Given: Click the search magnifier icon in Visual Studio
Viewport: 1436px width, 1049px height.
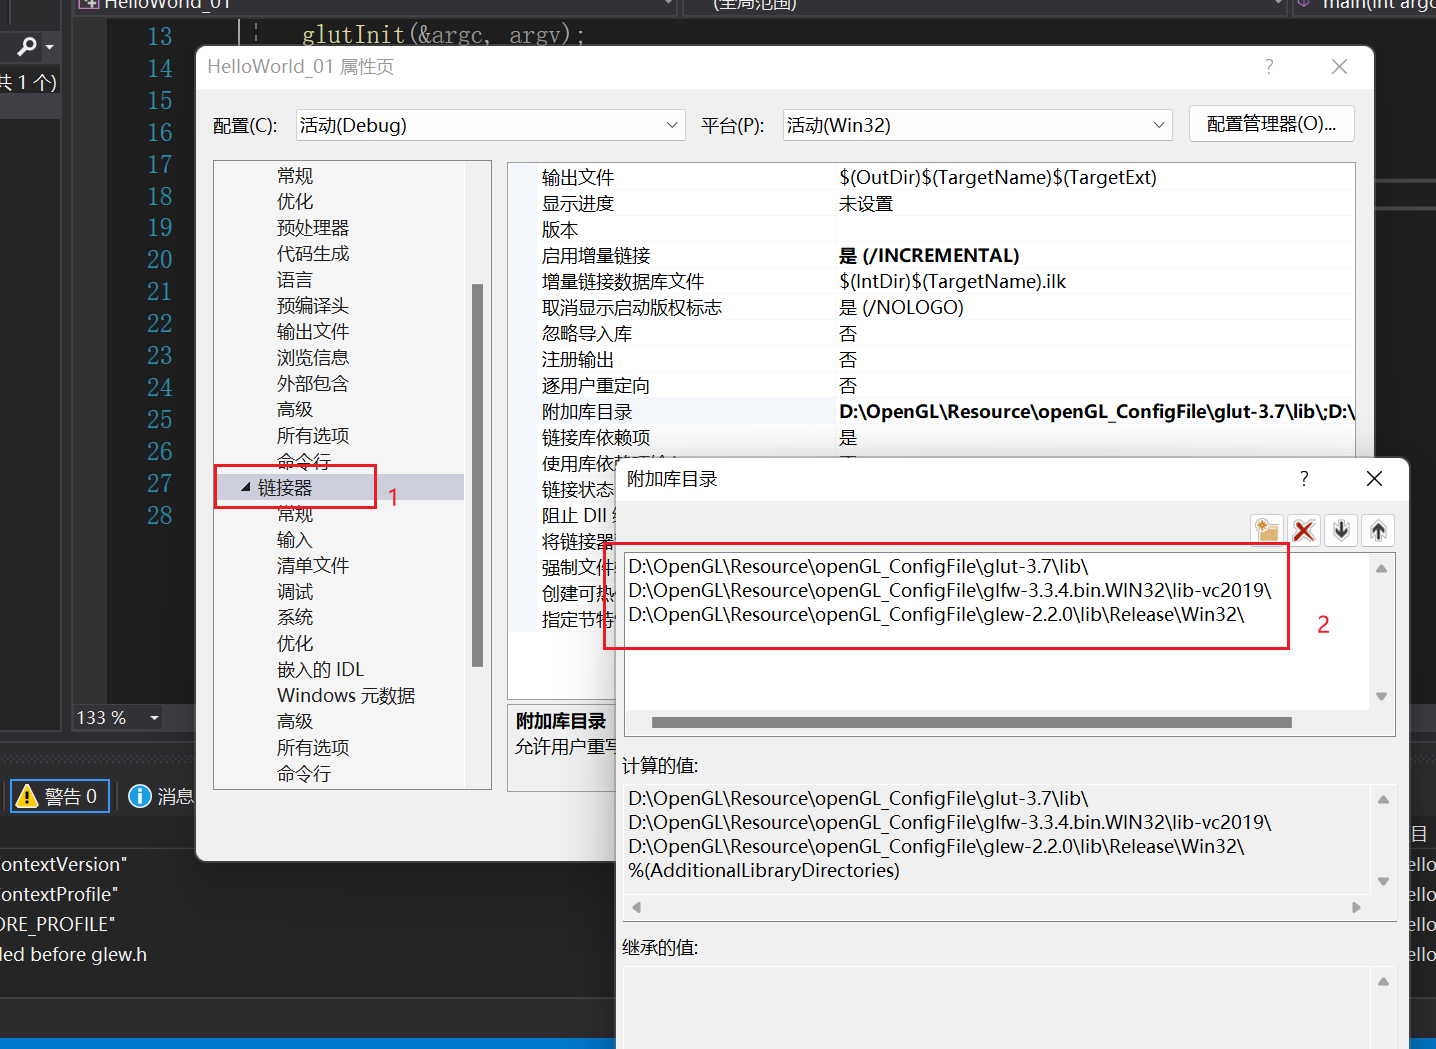Looking at the screenshot, I should 27,46.
